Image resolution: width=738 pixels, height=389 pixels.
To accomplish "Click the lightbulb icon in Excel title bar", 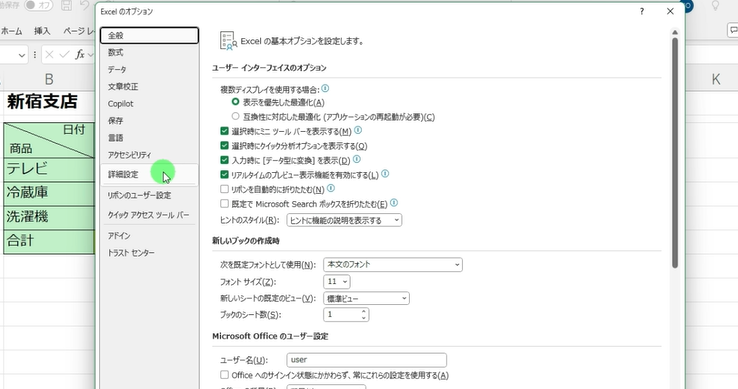I will 715,6.
